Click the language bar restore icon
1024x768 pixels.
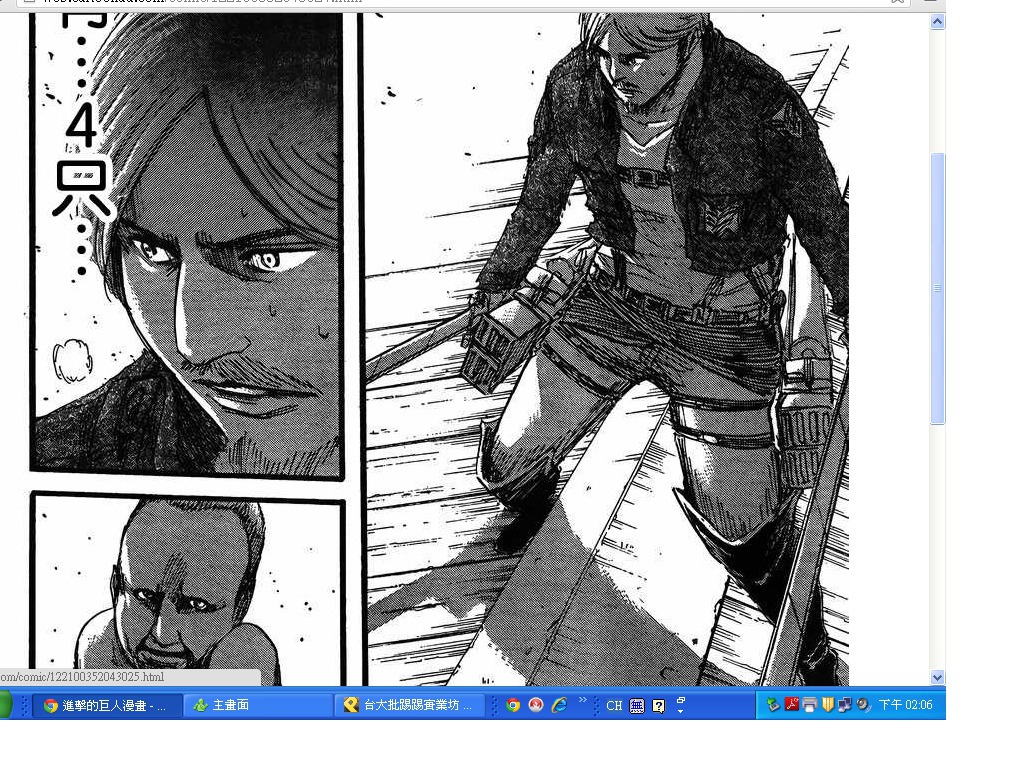(680, 700)
